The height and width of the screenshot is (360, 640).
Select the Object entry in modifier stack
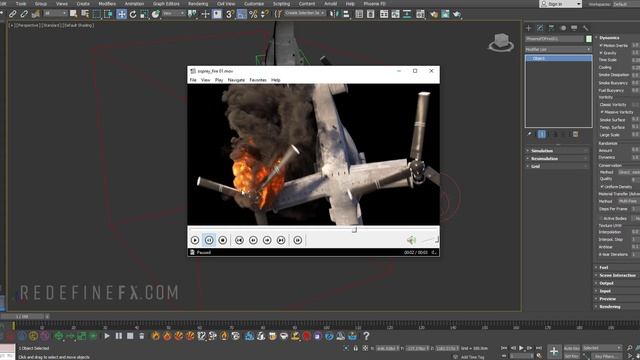click(558, 58)
